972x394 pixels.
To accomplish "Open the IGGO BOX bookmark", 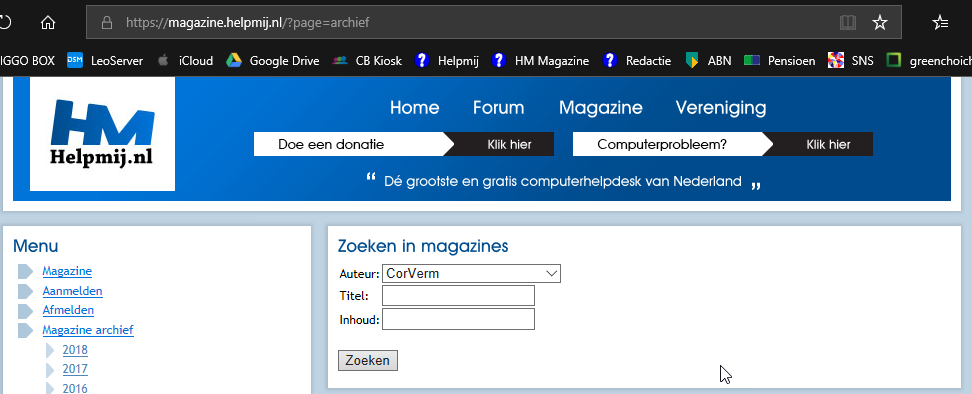I will point(27,61).
